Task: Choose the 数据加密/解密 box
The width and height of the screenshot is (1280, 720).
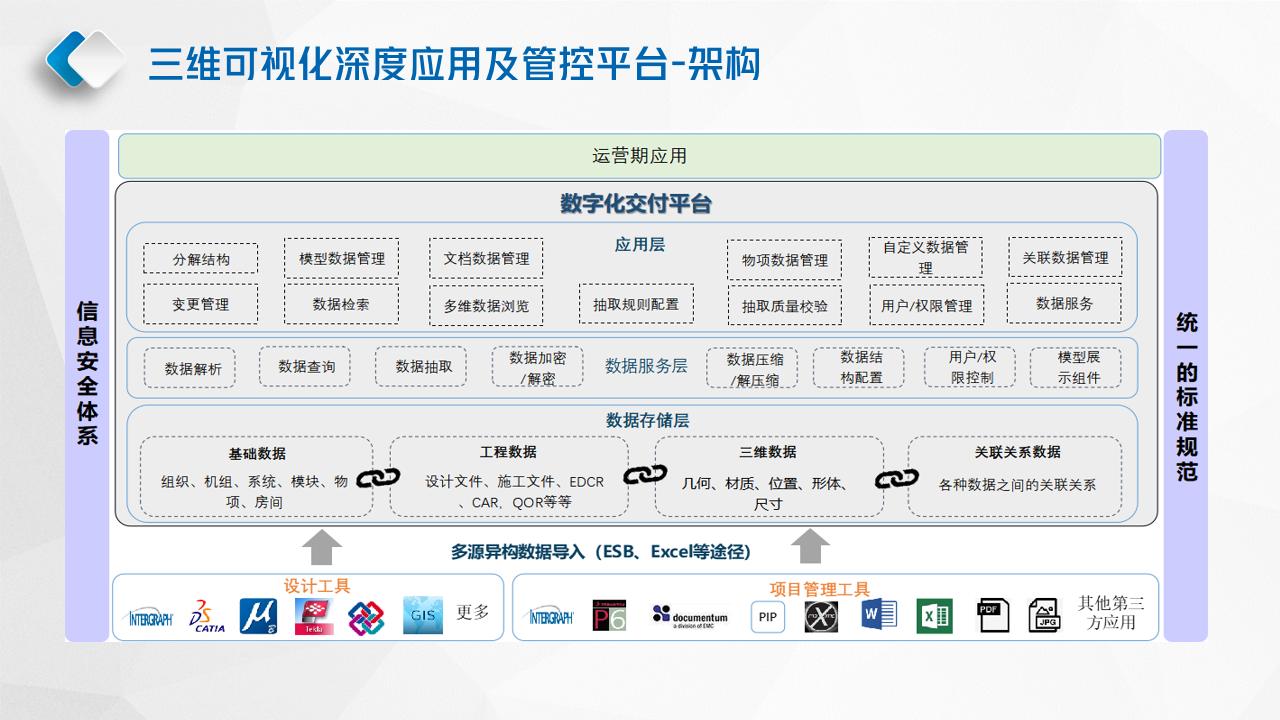Action: [537, 367]
